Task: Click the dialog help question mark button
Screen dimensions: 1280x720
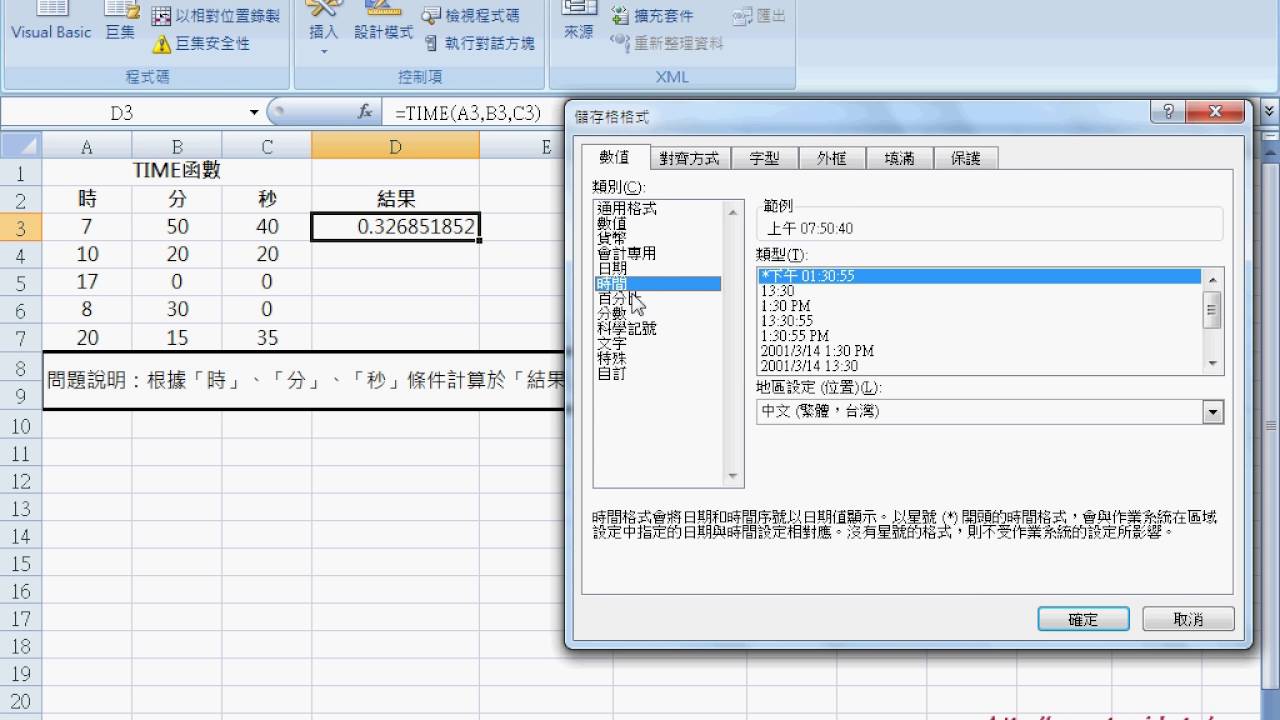Action: (1168, 112)
